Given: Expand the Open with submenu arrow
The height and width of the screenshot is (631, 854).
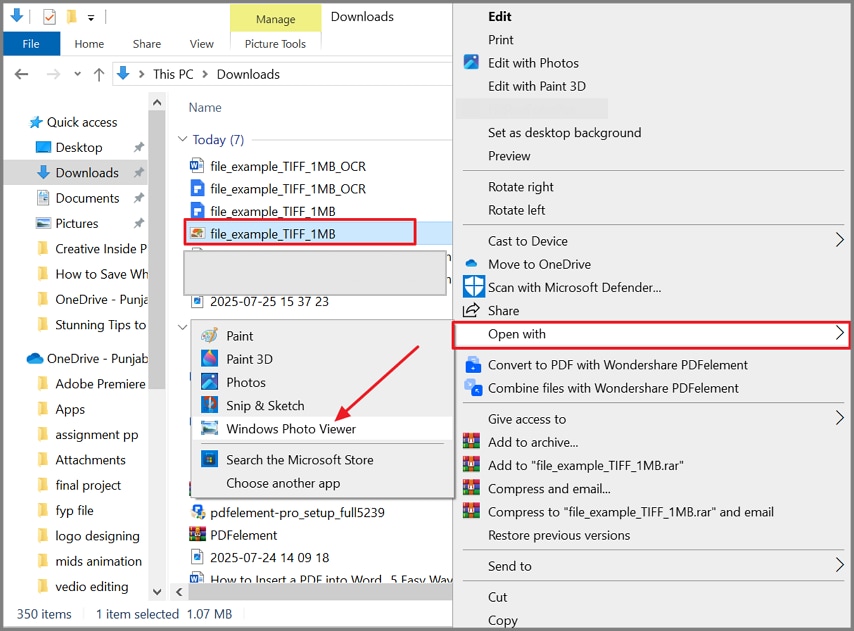Looking at the screenshot, I should pos(839,333).
